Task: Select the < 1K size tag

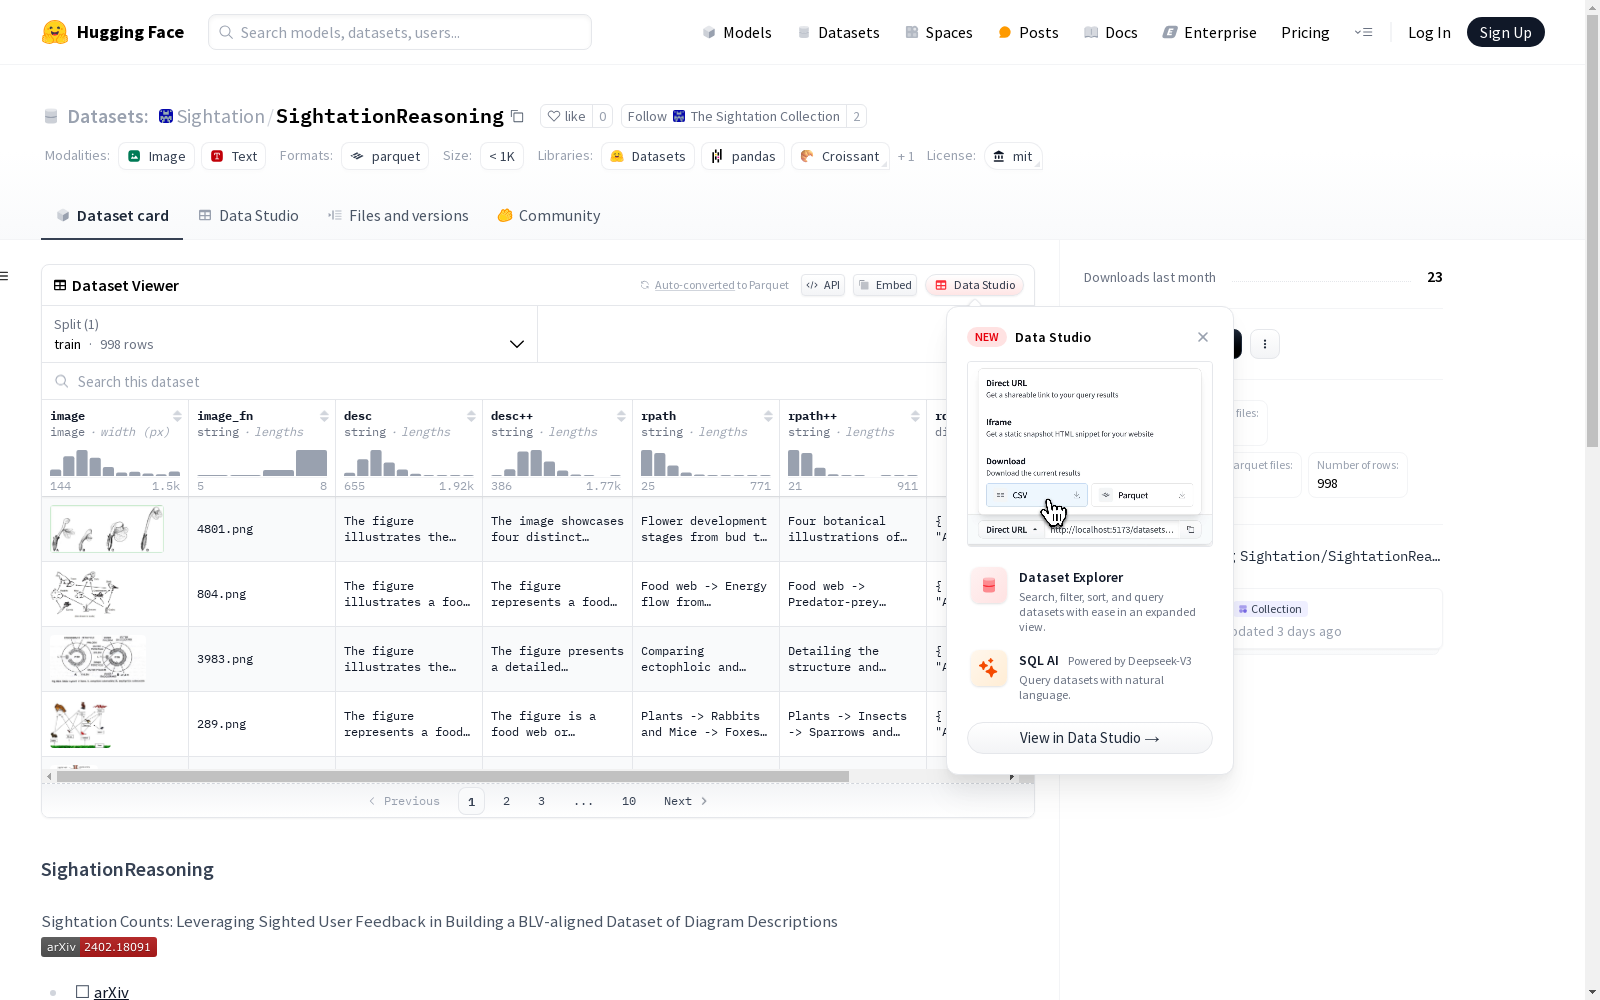Action: click(x=502, y=156)
